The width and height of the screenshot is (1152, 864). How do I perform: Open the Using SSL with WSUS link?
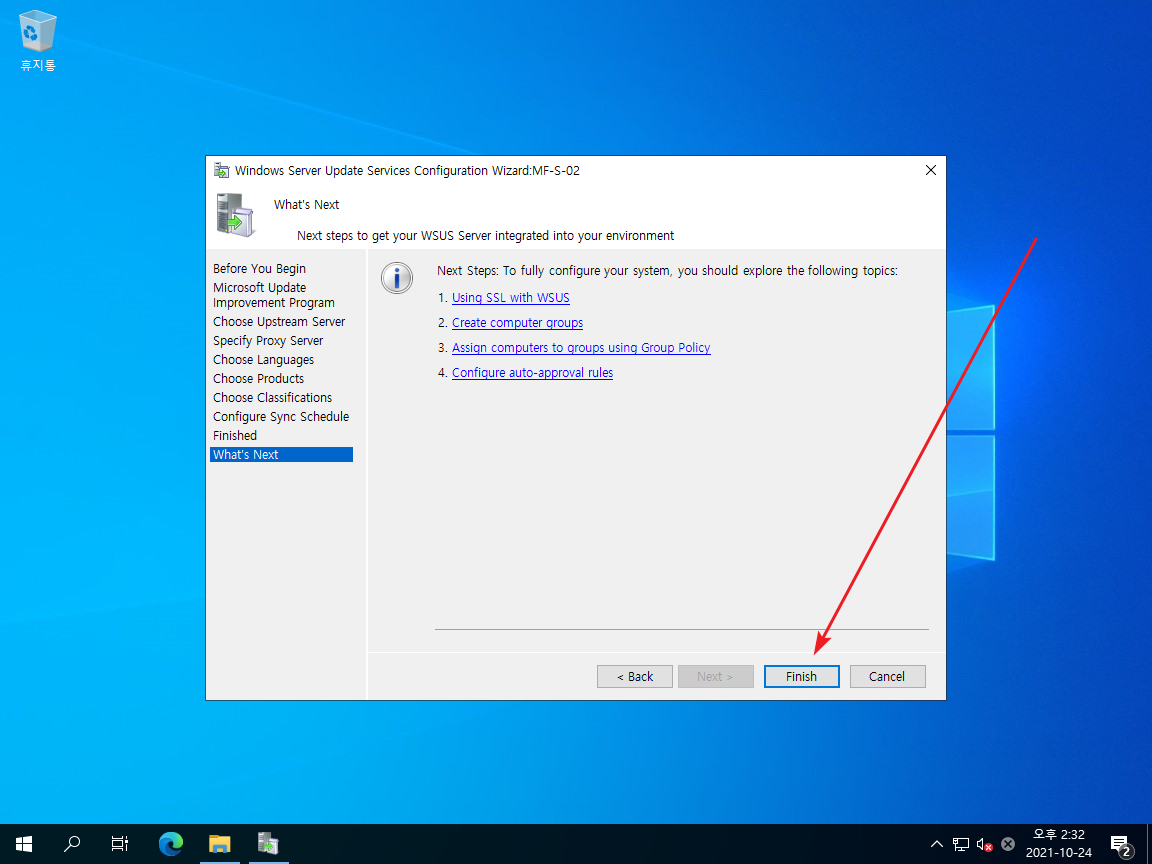[x=511, y=298]
